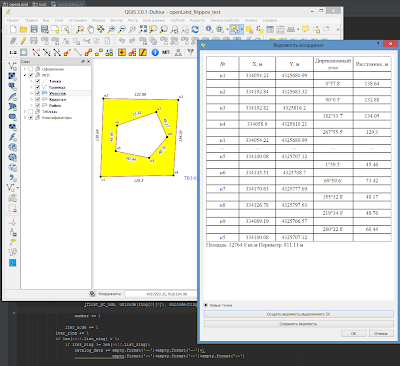Expand the Участок layer legend
Image resolution: width=400 pixels, height=366 pixels.
click(32, 93)
